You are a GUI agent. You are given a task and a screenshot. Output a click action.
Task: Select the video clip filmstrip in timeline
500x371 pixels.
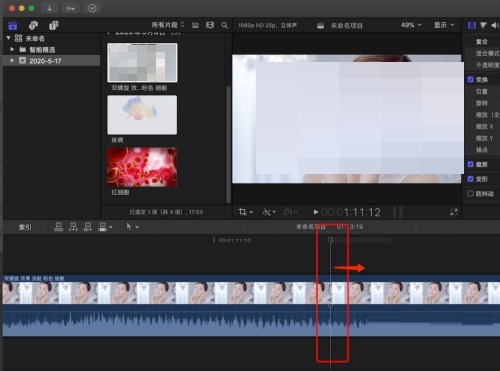click(251, 293)
